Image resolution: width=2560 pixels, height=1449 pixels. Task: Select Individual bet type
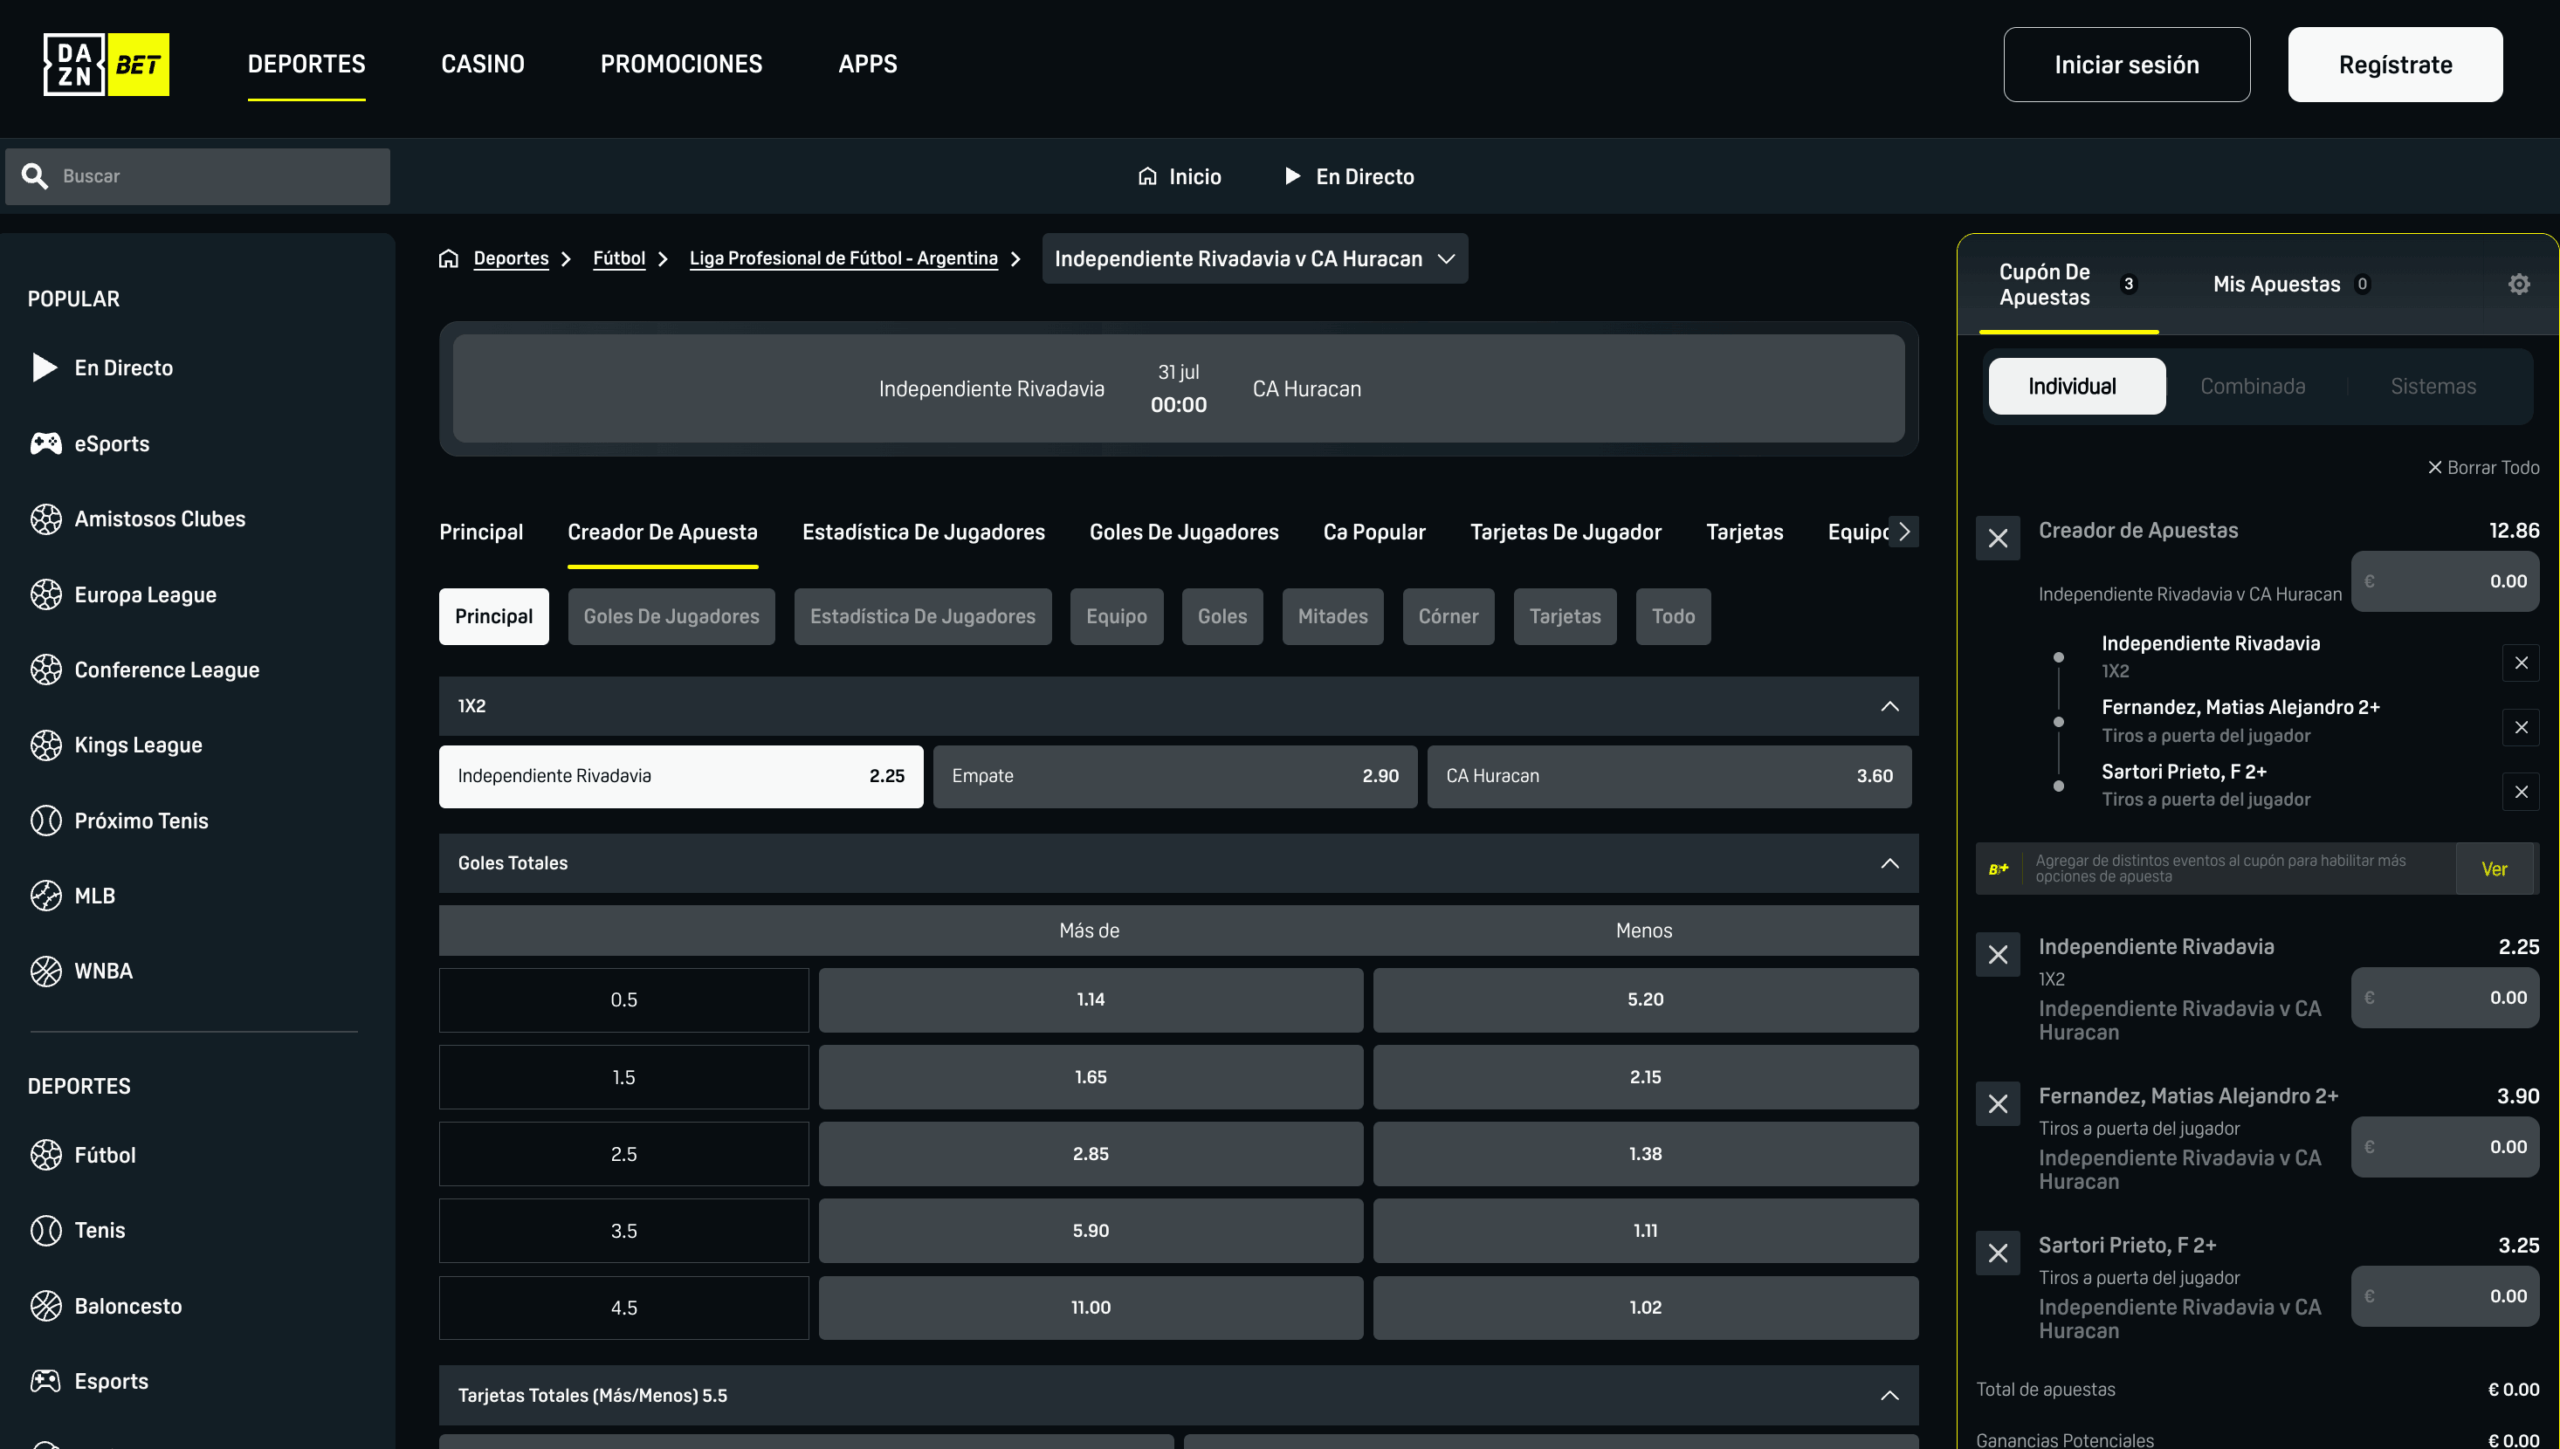click(x=2077, y=386)
